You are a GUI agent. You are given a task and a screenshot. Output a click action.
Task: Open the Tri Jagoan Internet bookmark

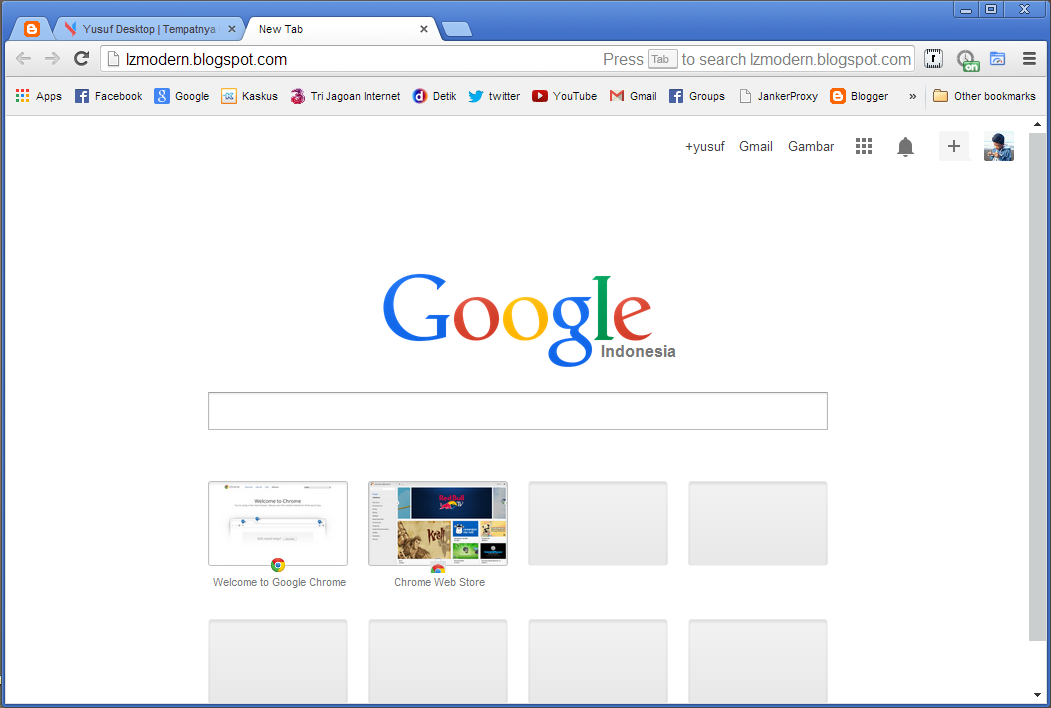click(x=345, y=96)
